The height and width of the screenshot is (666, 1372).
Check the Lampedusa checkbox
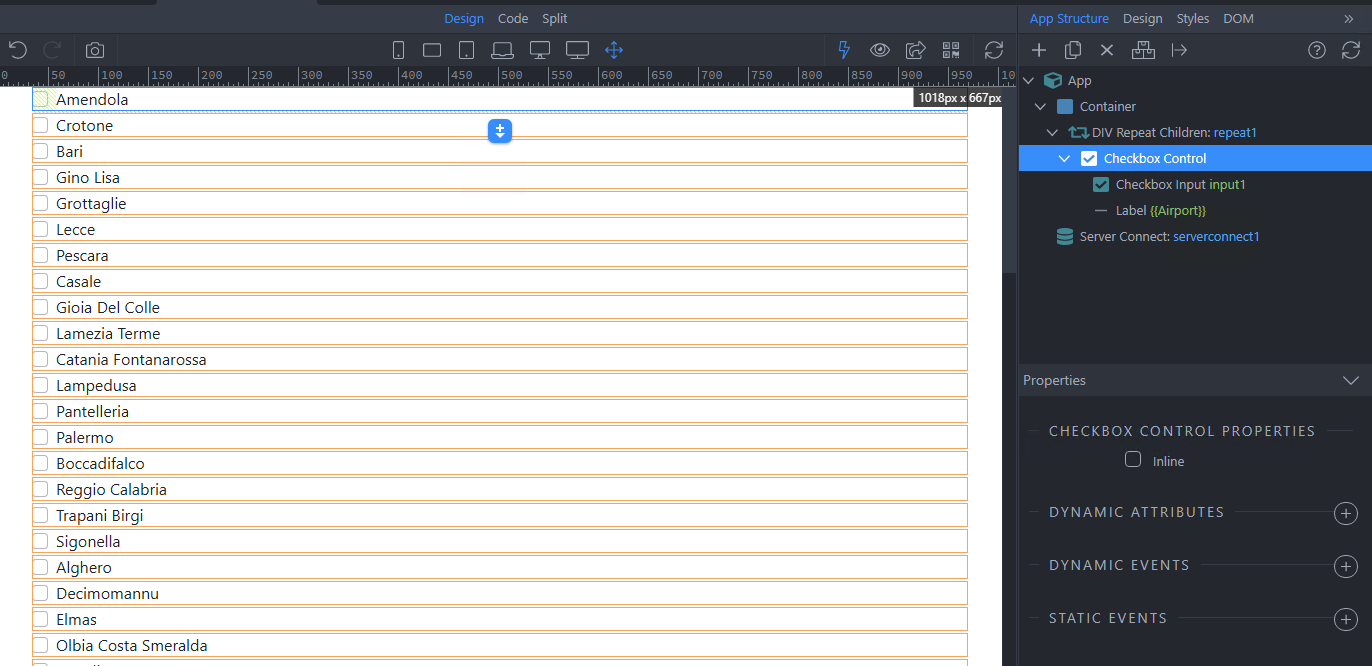coord(41,385)
